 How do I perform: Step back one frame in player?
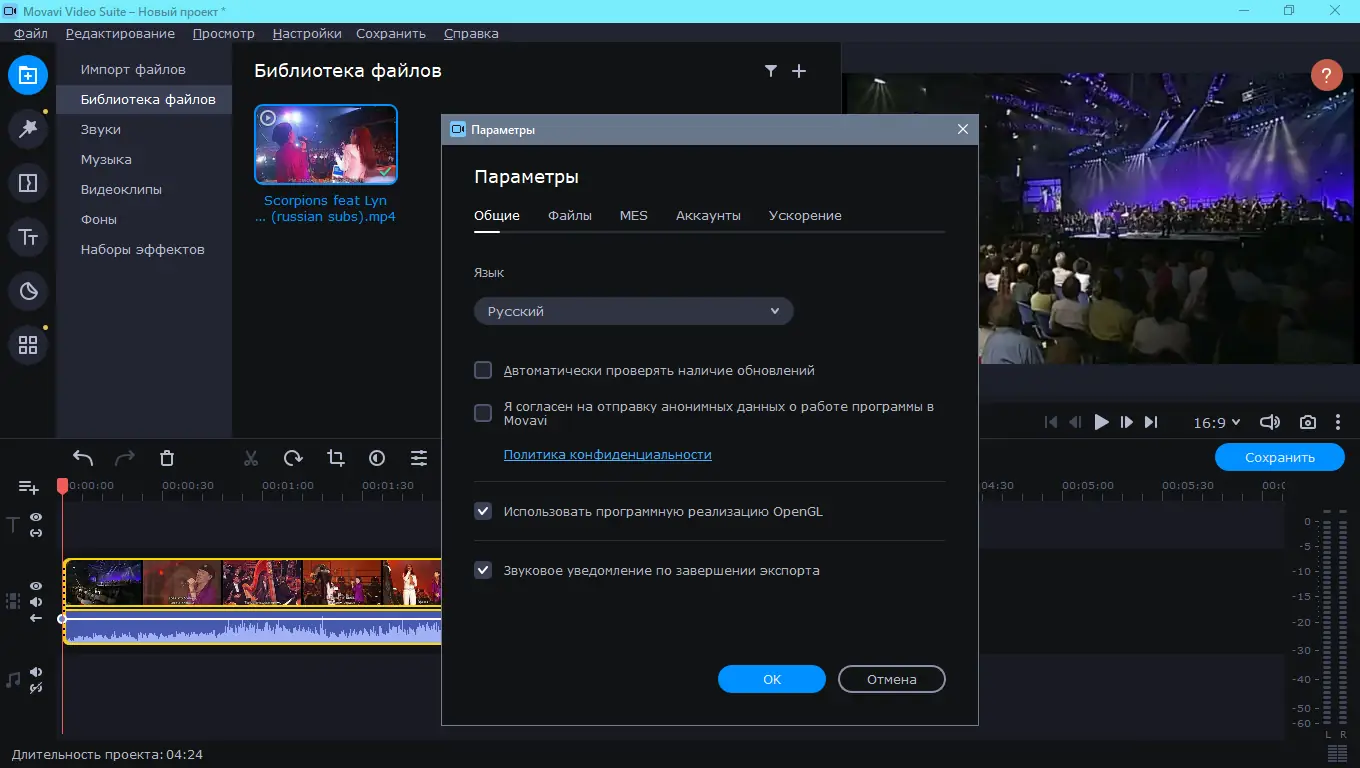click(1075, 422)
